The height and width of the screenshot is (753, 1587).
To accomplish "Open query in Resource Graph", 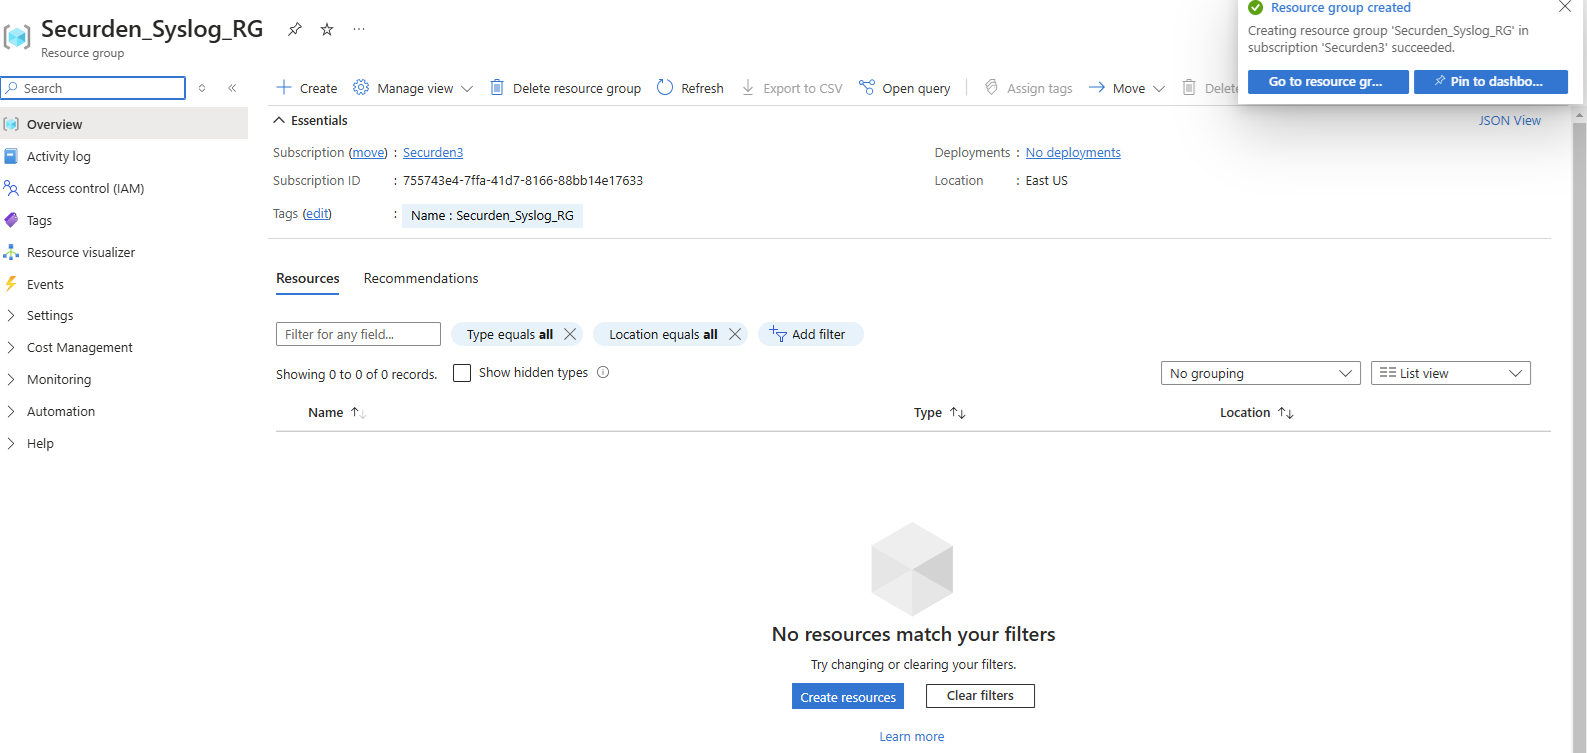I will coord(905,88).
